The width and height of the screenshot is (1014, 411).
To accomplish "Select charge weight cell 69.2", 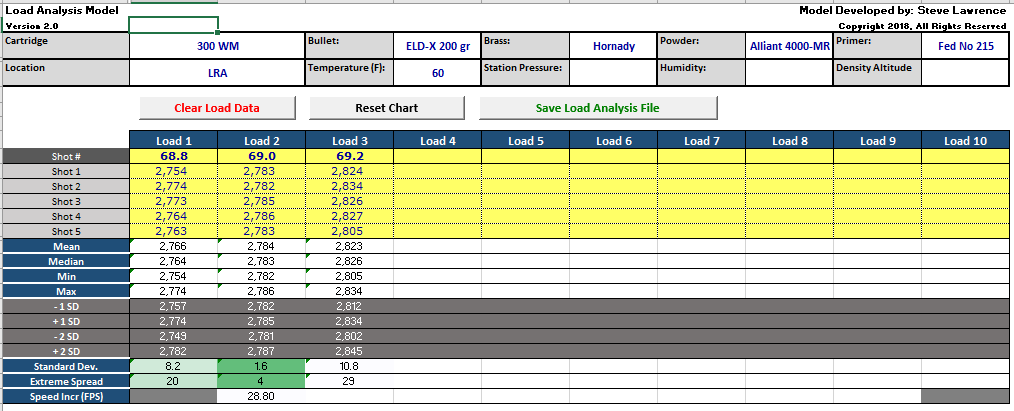I will coord(350,156).
